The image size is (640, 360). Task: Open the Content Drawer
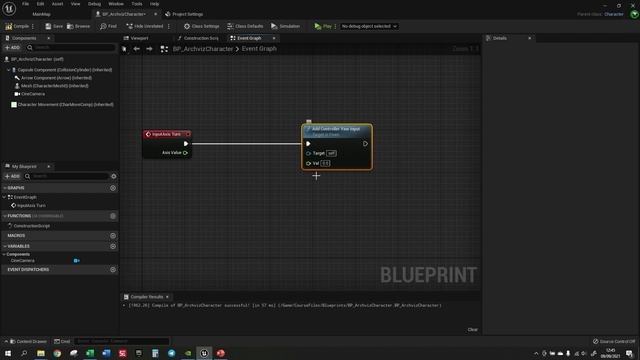click(27, 341)
